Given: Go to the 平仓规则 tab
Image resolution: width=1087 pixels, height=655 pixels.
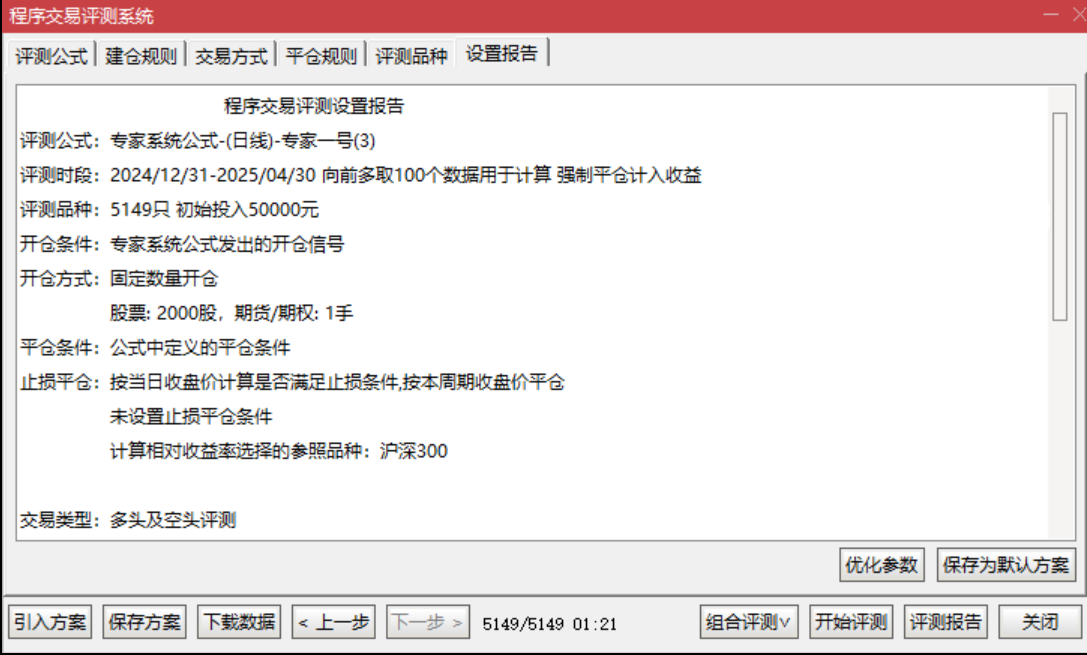Looking at the screenshot, I should pyautogui.click(x=321, y=55).
